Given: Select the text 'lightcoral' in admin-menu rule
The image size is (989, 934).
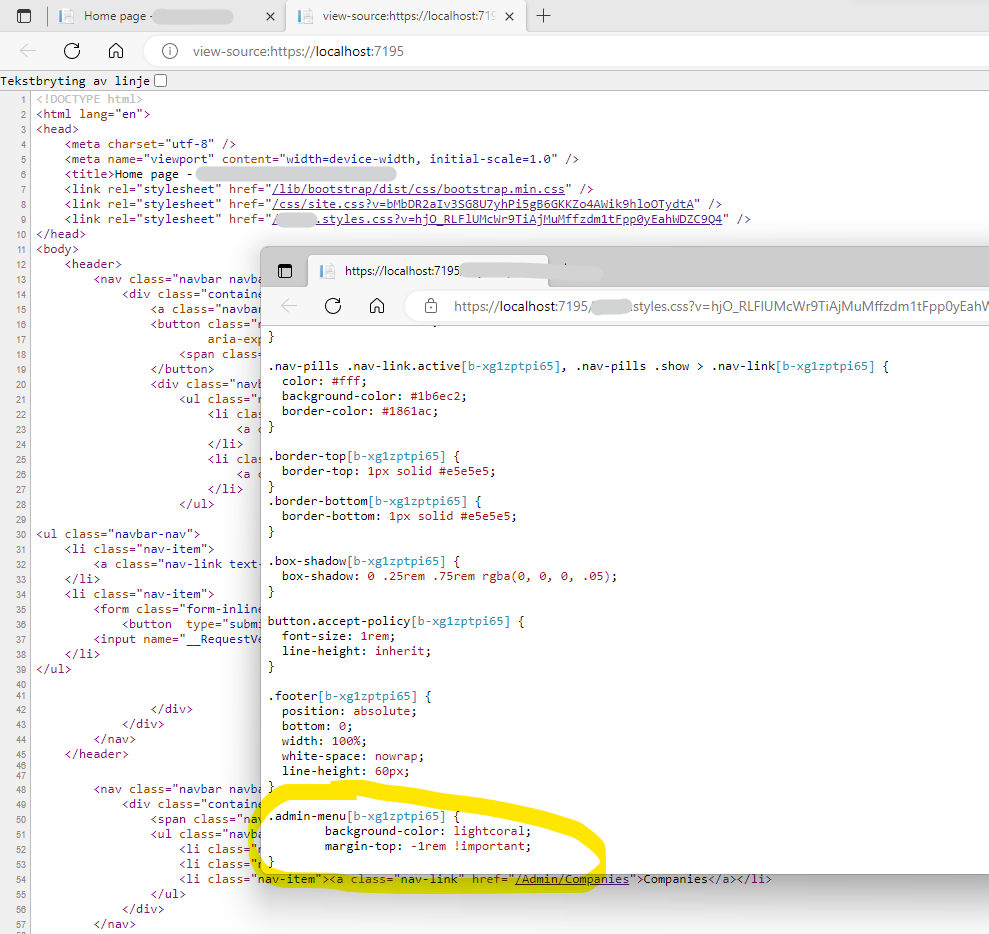Looking at the screenshot, I should (x=488, y=831).
